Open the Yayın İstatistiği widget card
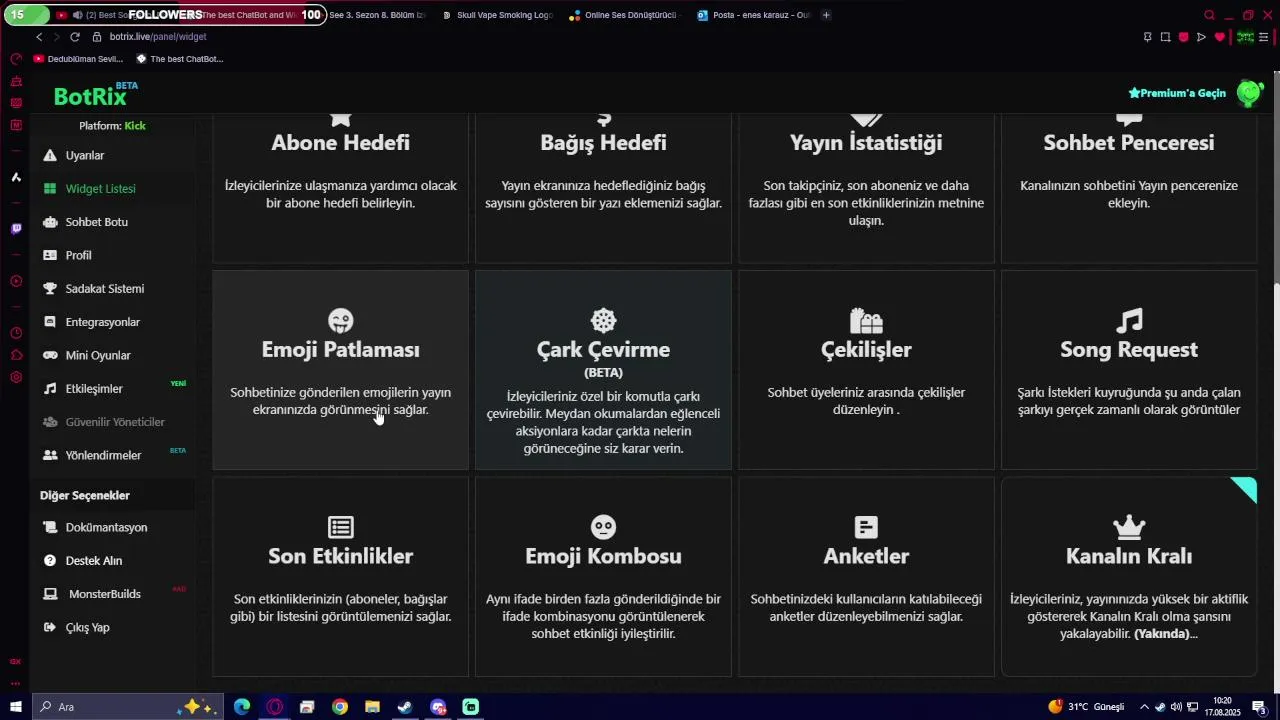 pos(866,188)
